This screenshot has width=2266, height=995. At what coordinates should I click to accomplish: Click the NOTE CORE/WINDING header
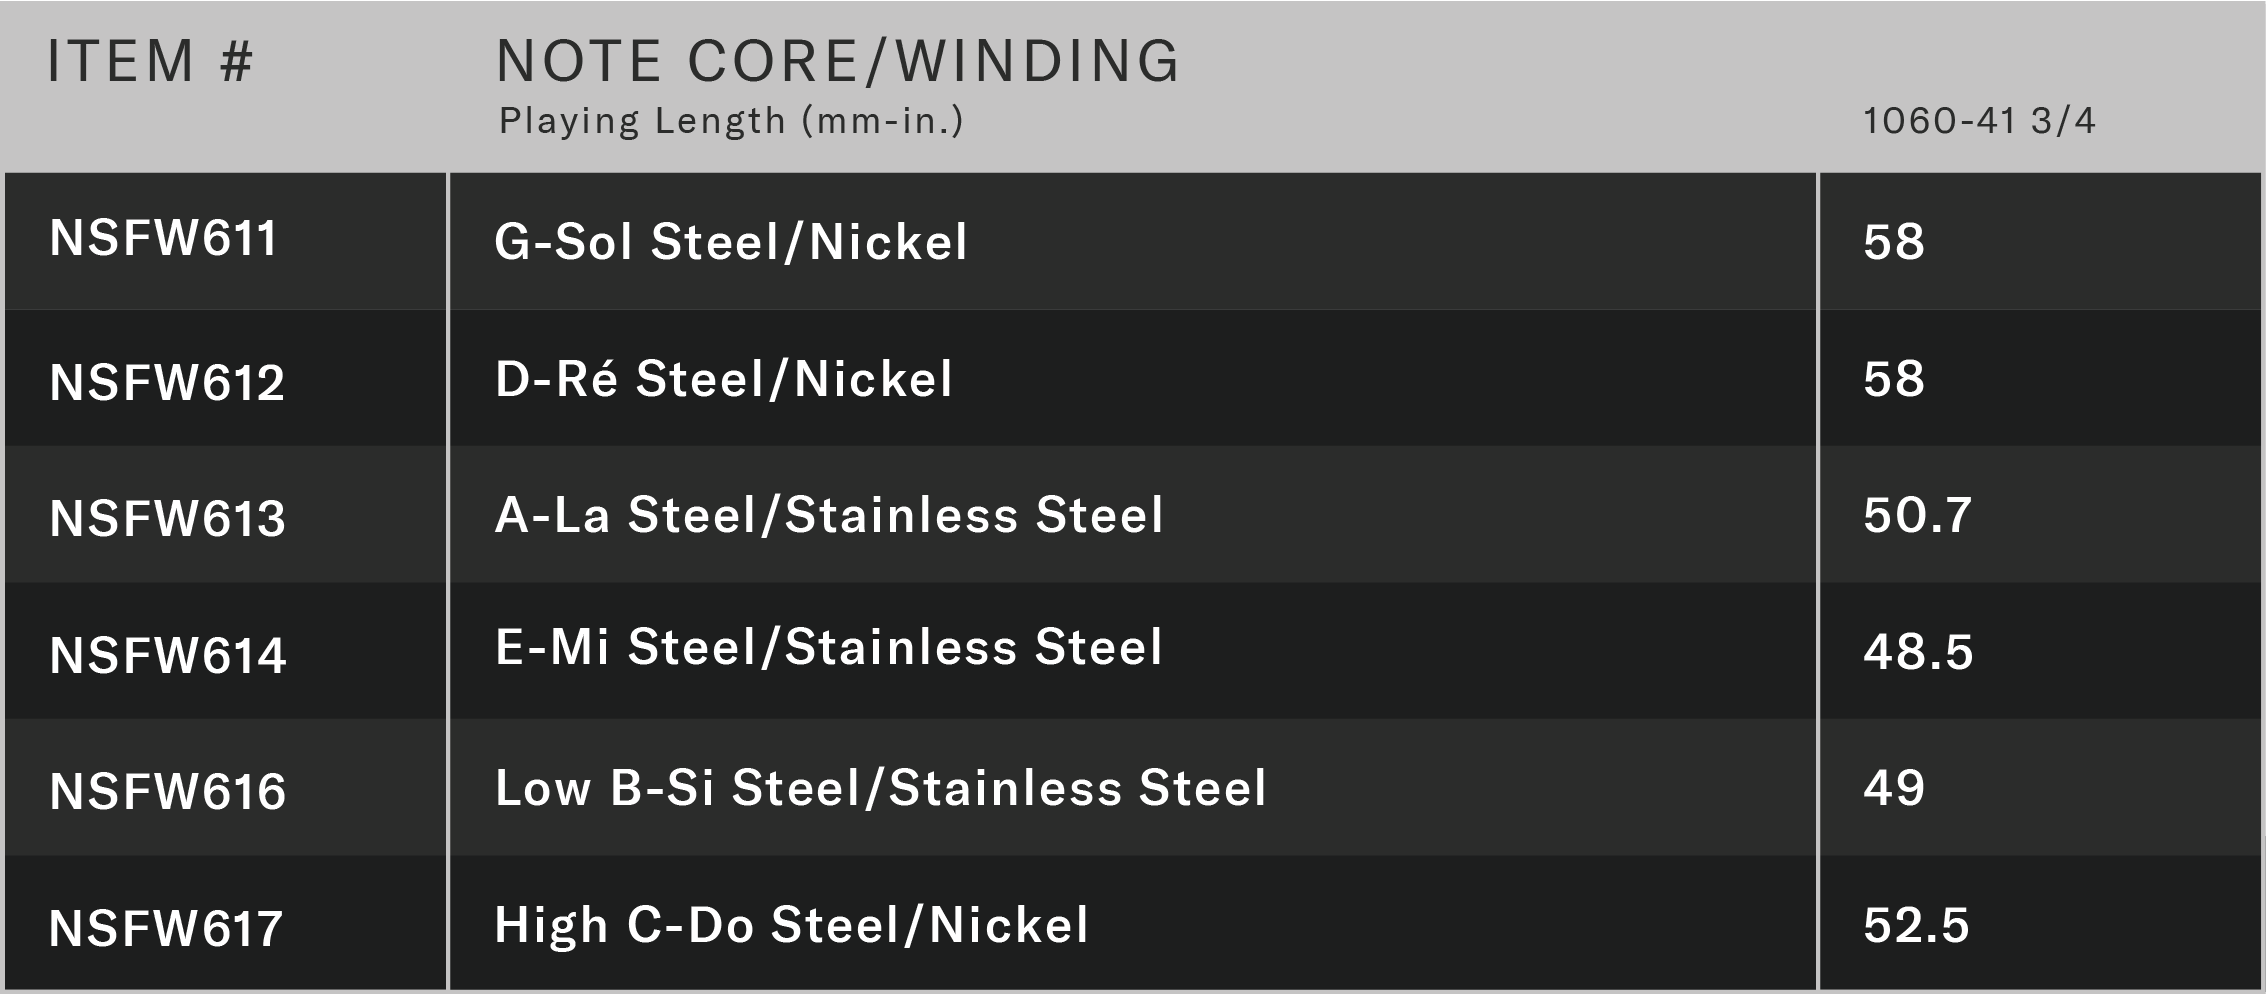(x=838, y=60)
